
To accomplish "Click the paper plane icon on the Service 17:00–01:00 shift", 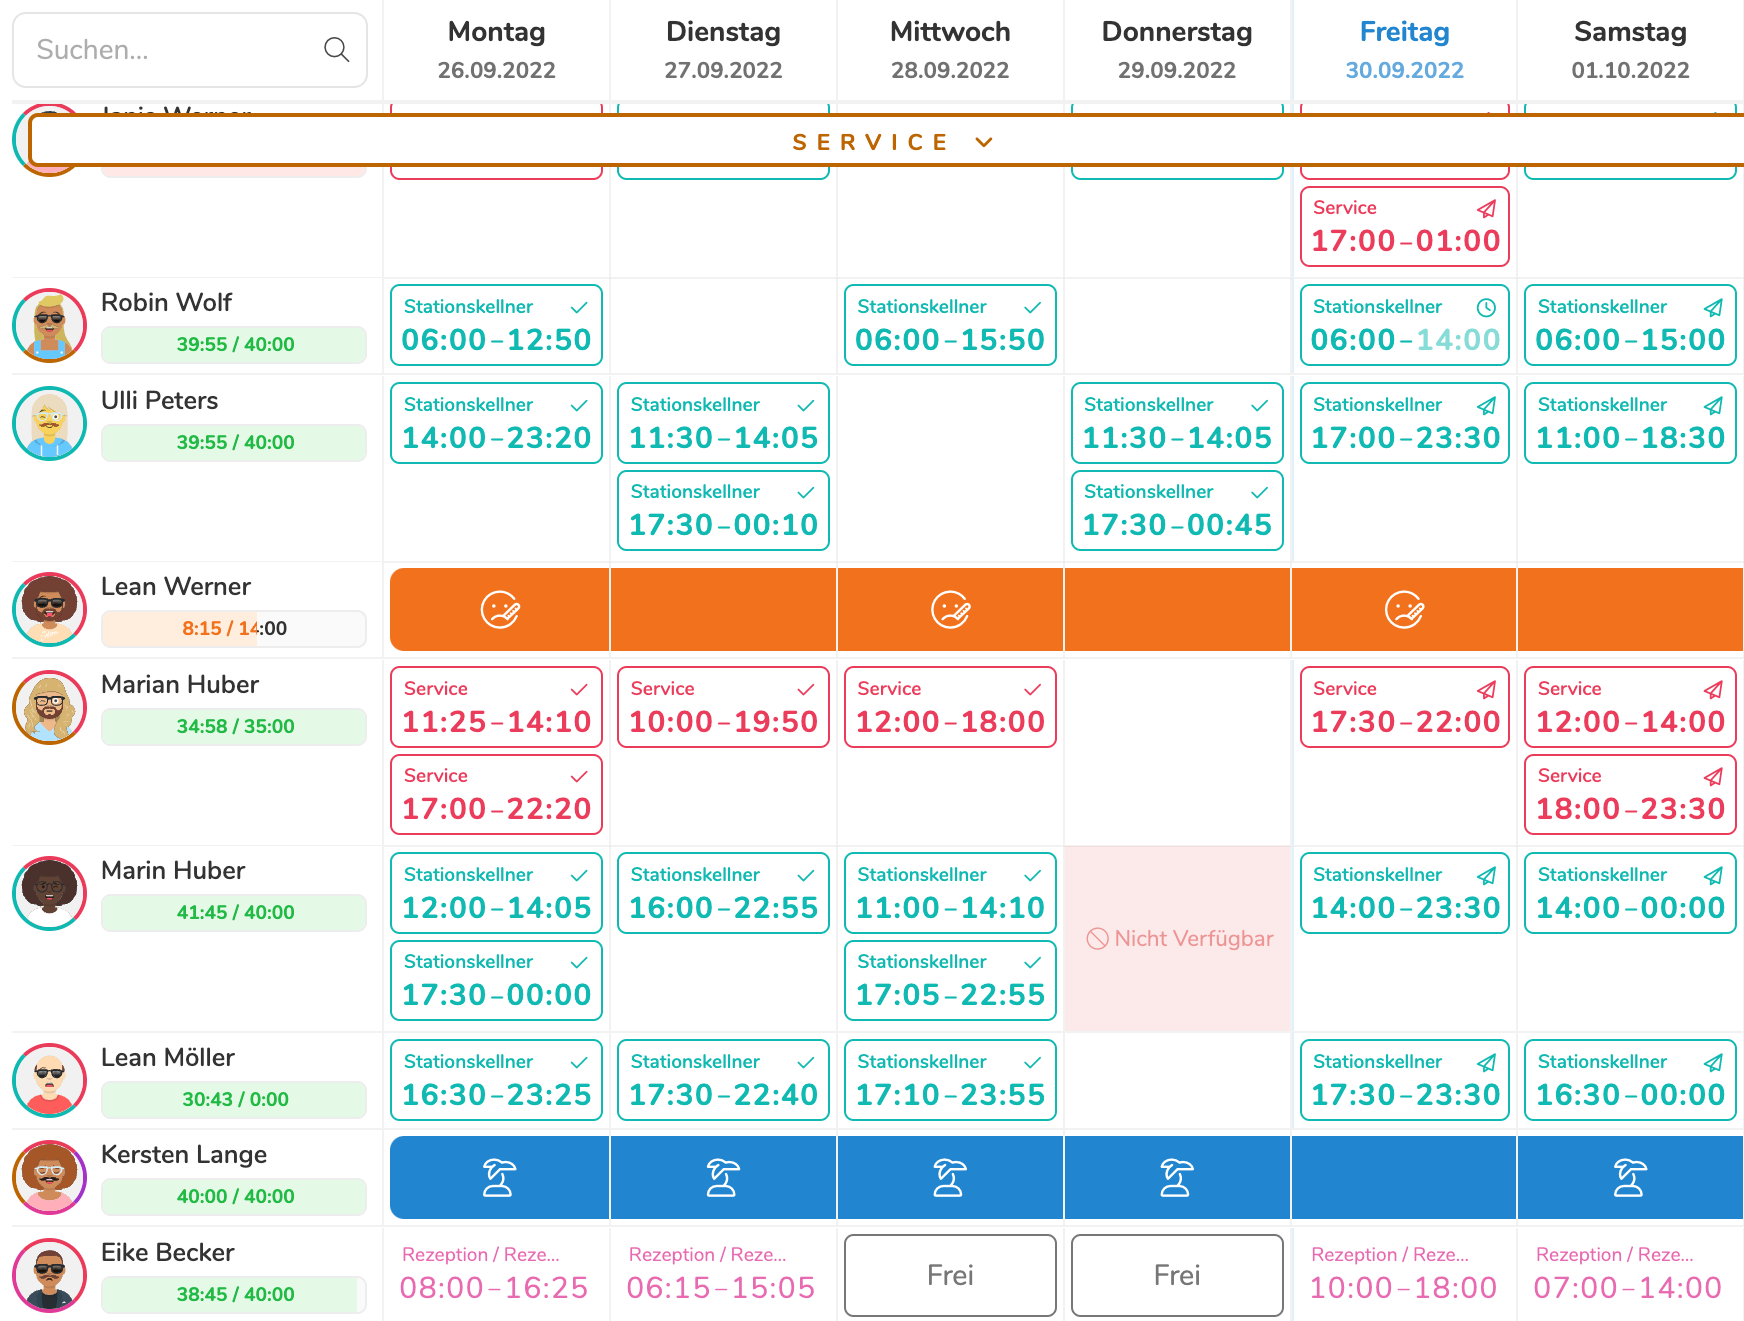I will click(1486, 208).
